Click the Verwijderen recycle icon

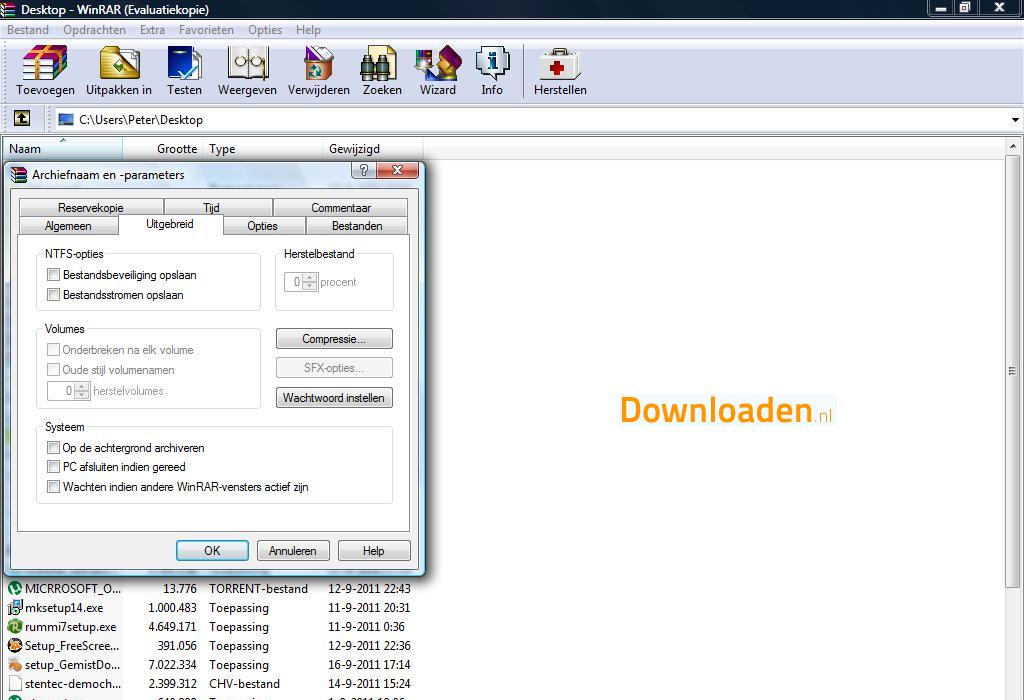(x=319, y=63)
